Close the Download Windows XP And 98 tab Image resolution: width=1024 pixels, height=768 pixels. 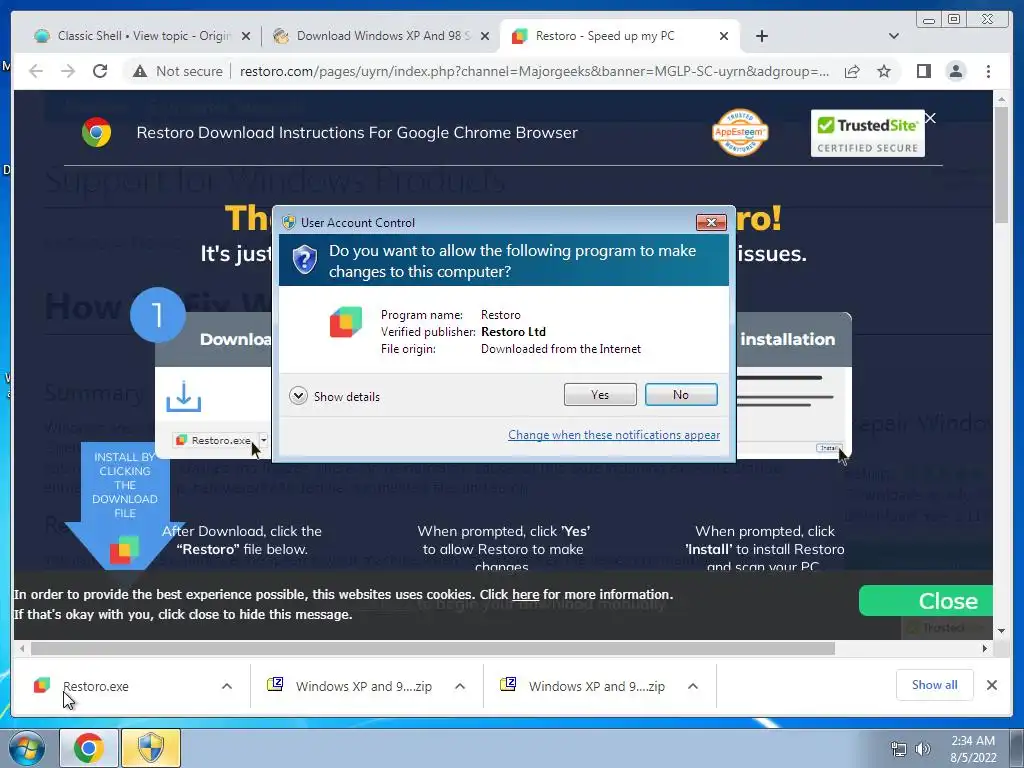[485, 37]
